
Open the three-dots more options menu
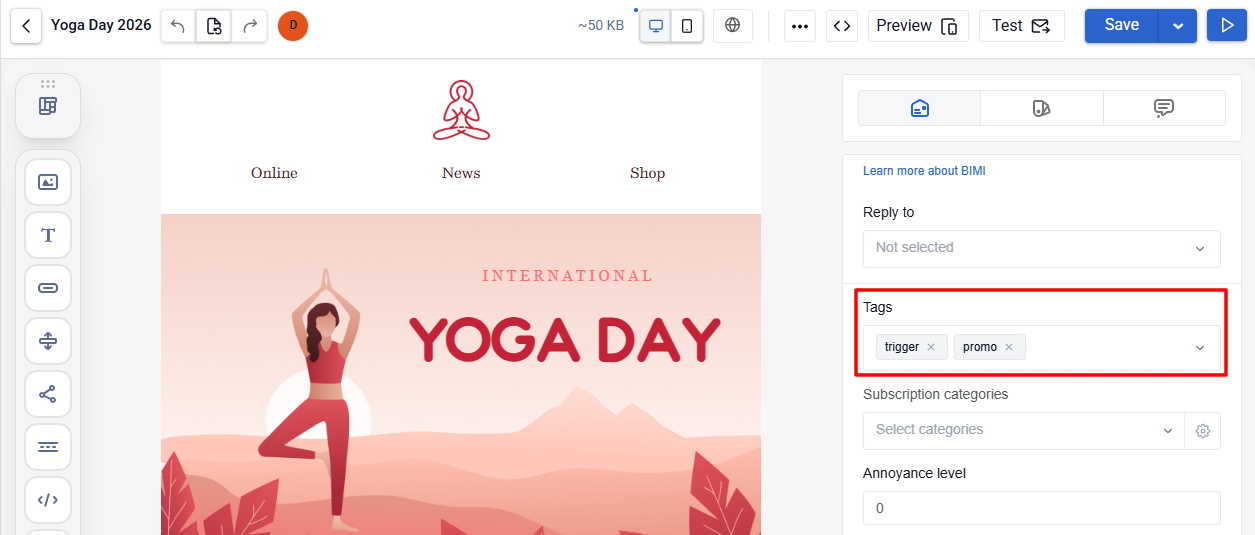(x=800, y=26)
